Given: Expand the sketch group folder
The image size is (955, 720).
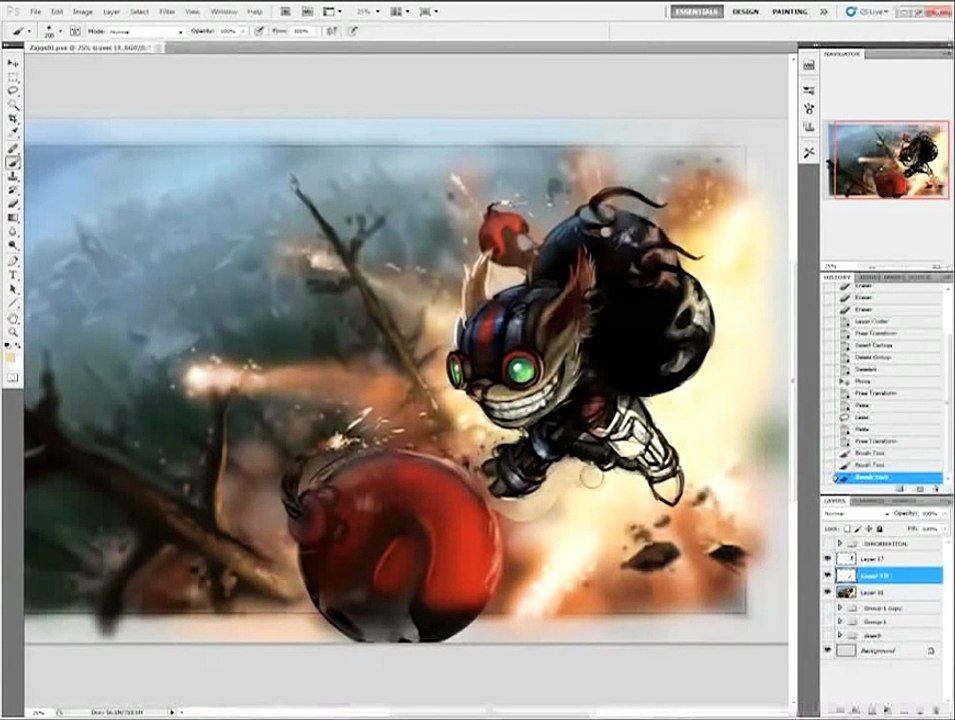Looking at the screenshot, I should [x=840, y=635].
